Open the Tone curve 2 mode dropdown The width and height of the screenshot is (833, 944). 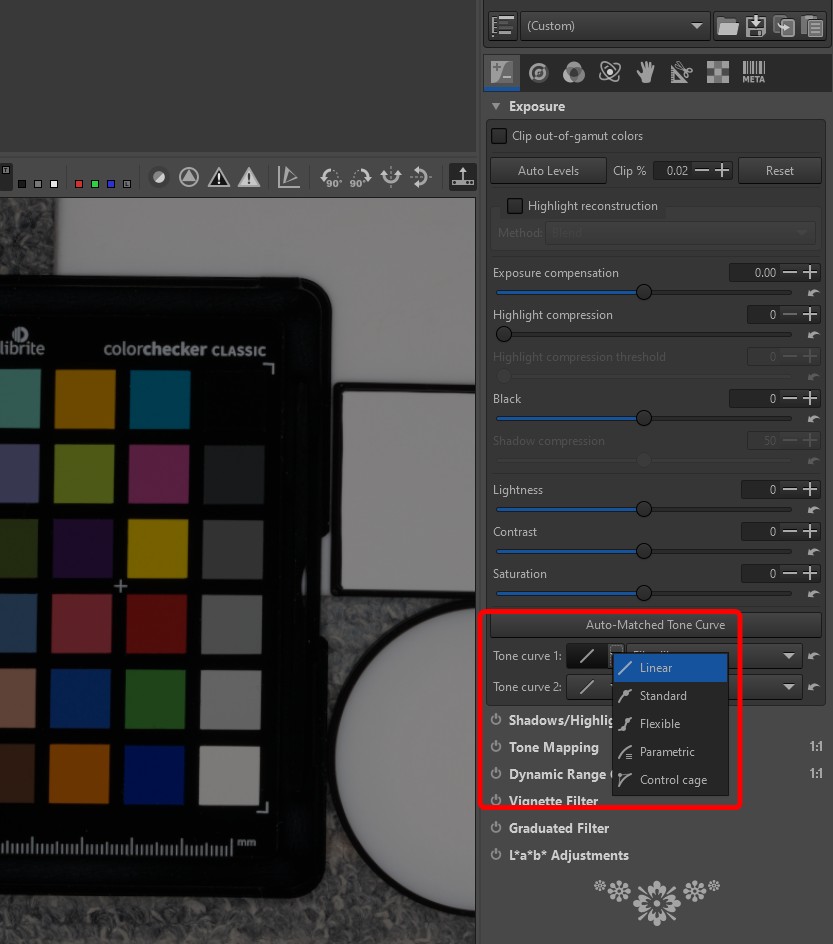pyautogui.click(x=790, y=687)
